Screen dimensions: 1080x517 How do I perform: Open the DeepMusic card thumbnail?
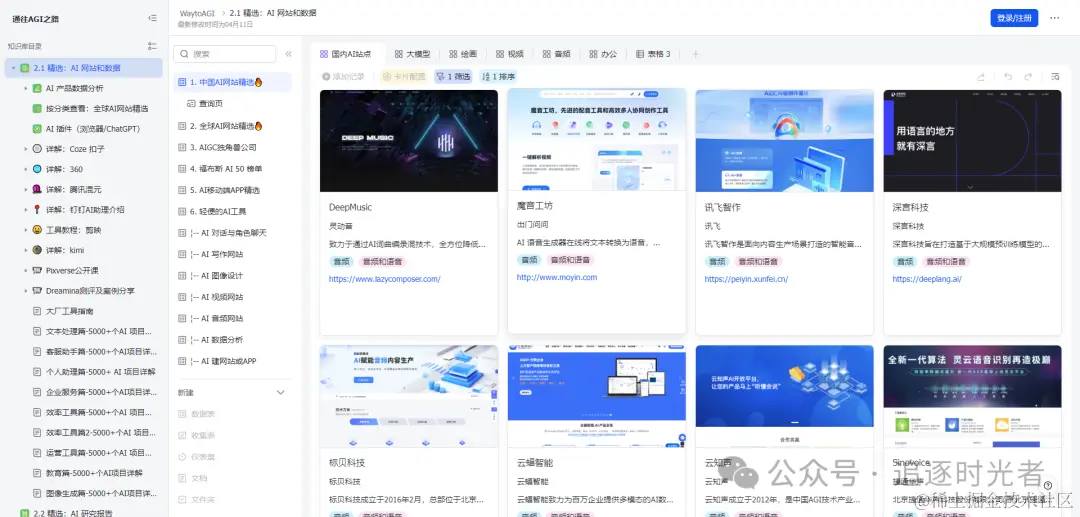coord(408,140)
